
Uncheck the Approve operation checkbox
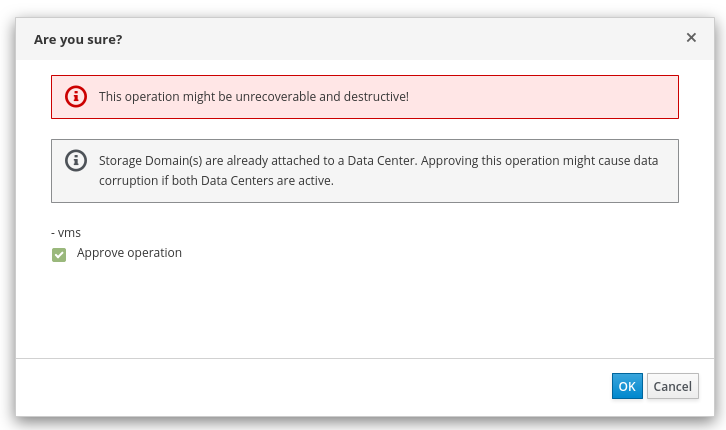(x=59, y=254)
